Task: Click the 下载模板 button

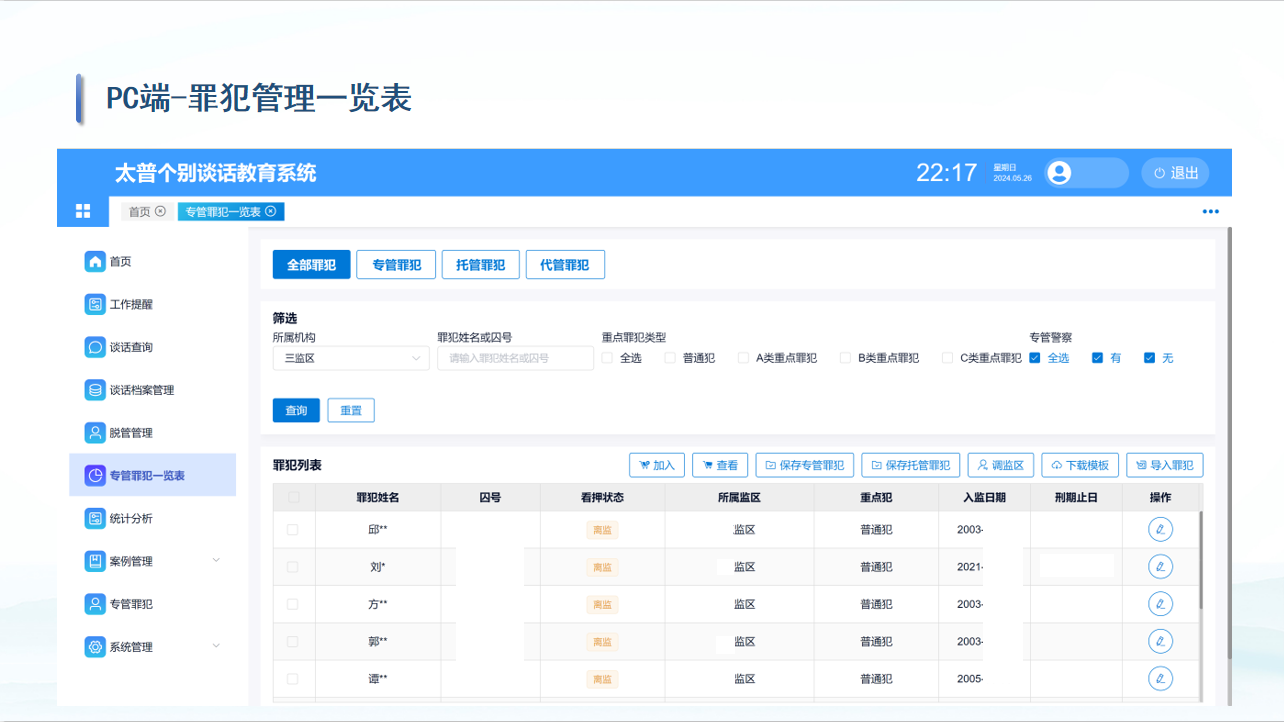Action: pyautogui.click(x=1080, y=465)
